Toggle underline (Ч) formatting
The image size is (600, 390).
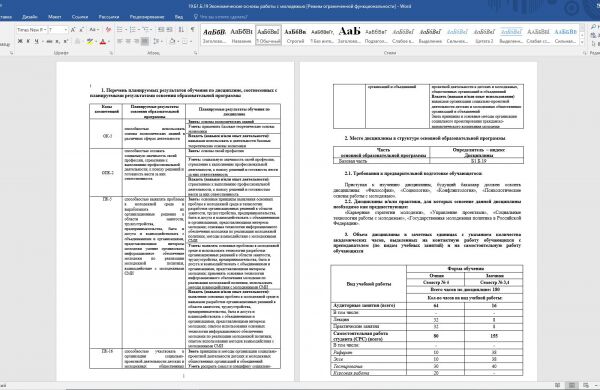(x=37, y=41)
